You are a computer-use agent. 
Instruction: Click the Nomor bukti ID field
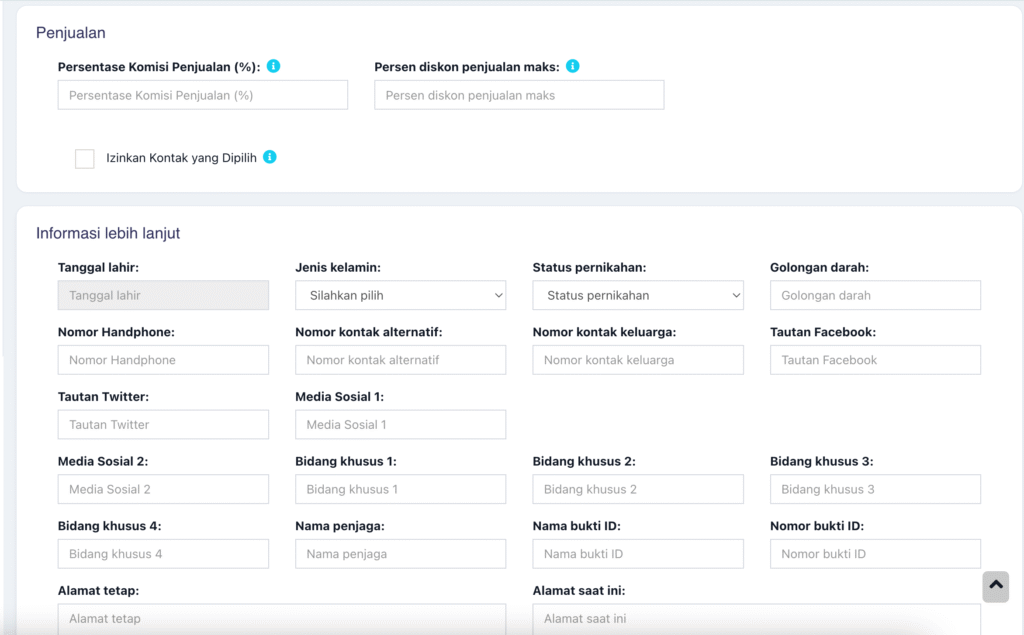[875, 554]
